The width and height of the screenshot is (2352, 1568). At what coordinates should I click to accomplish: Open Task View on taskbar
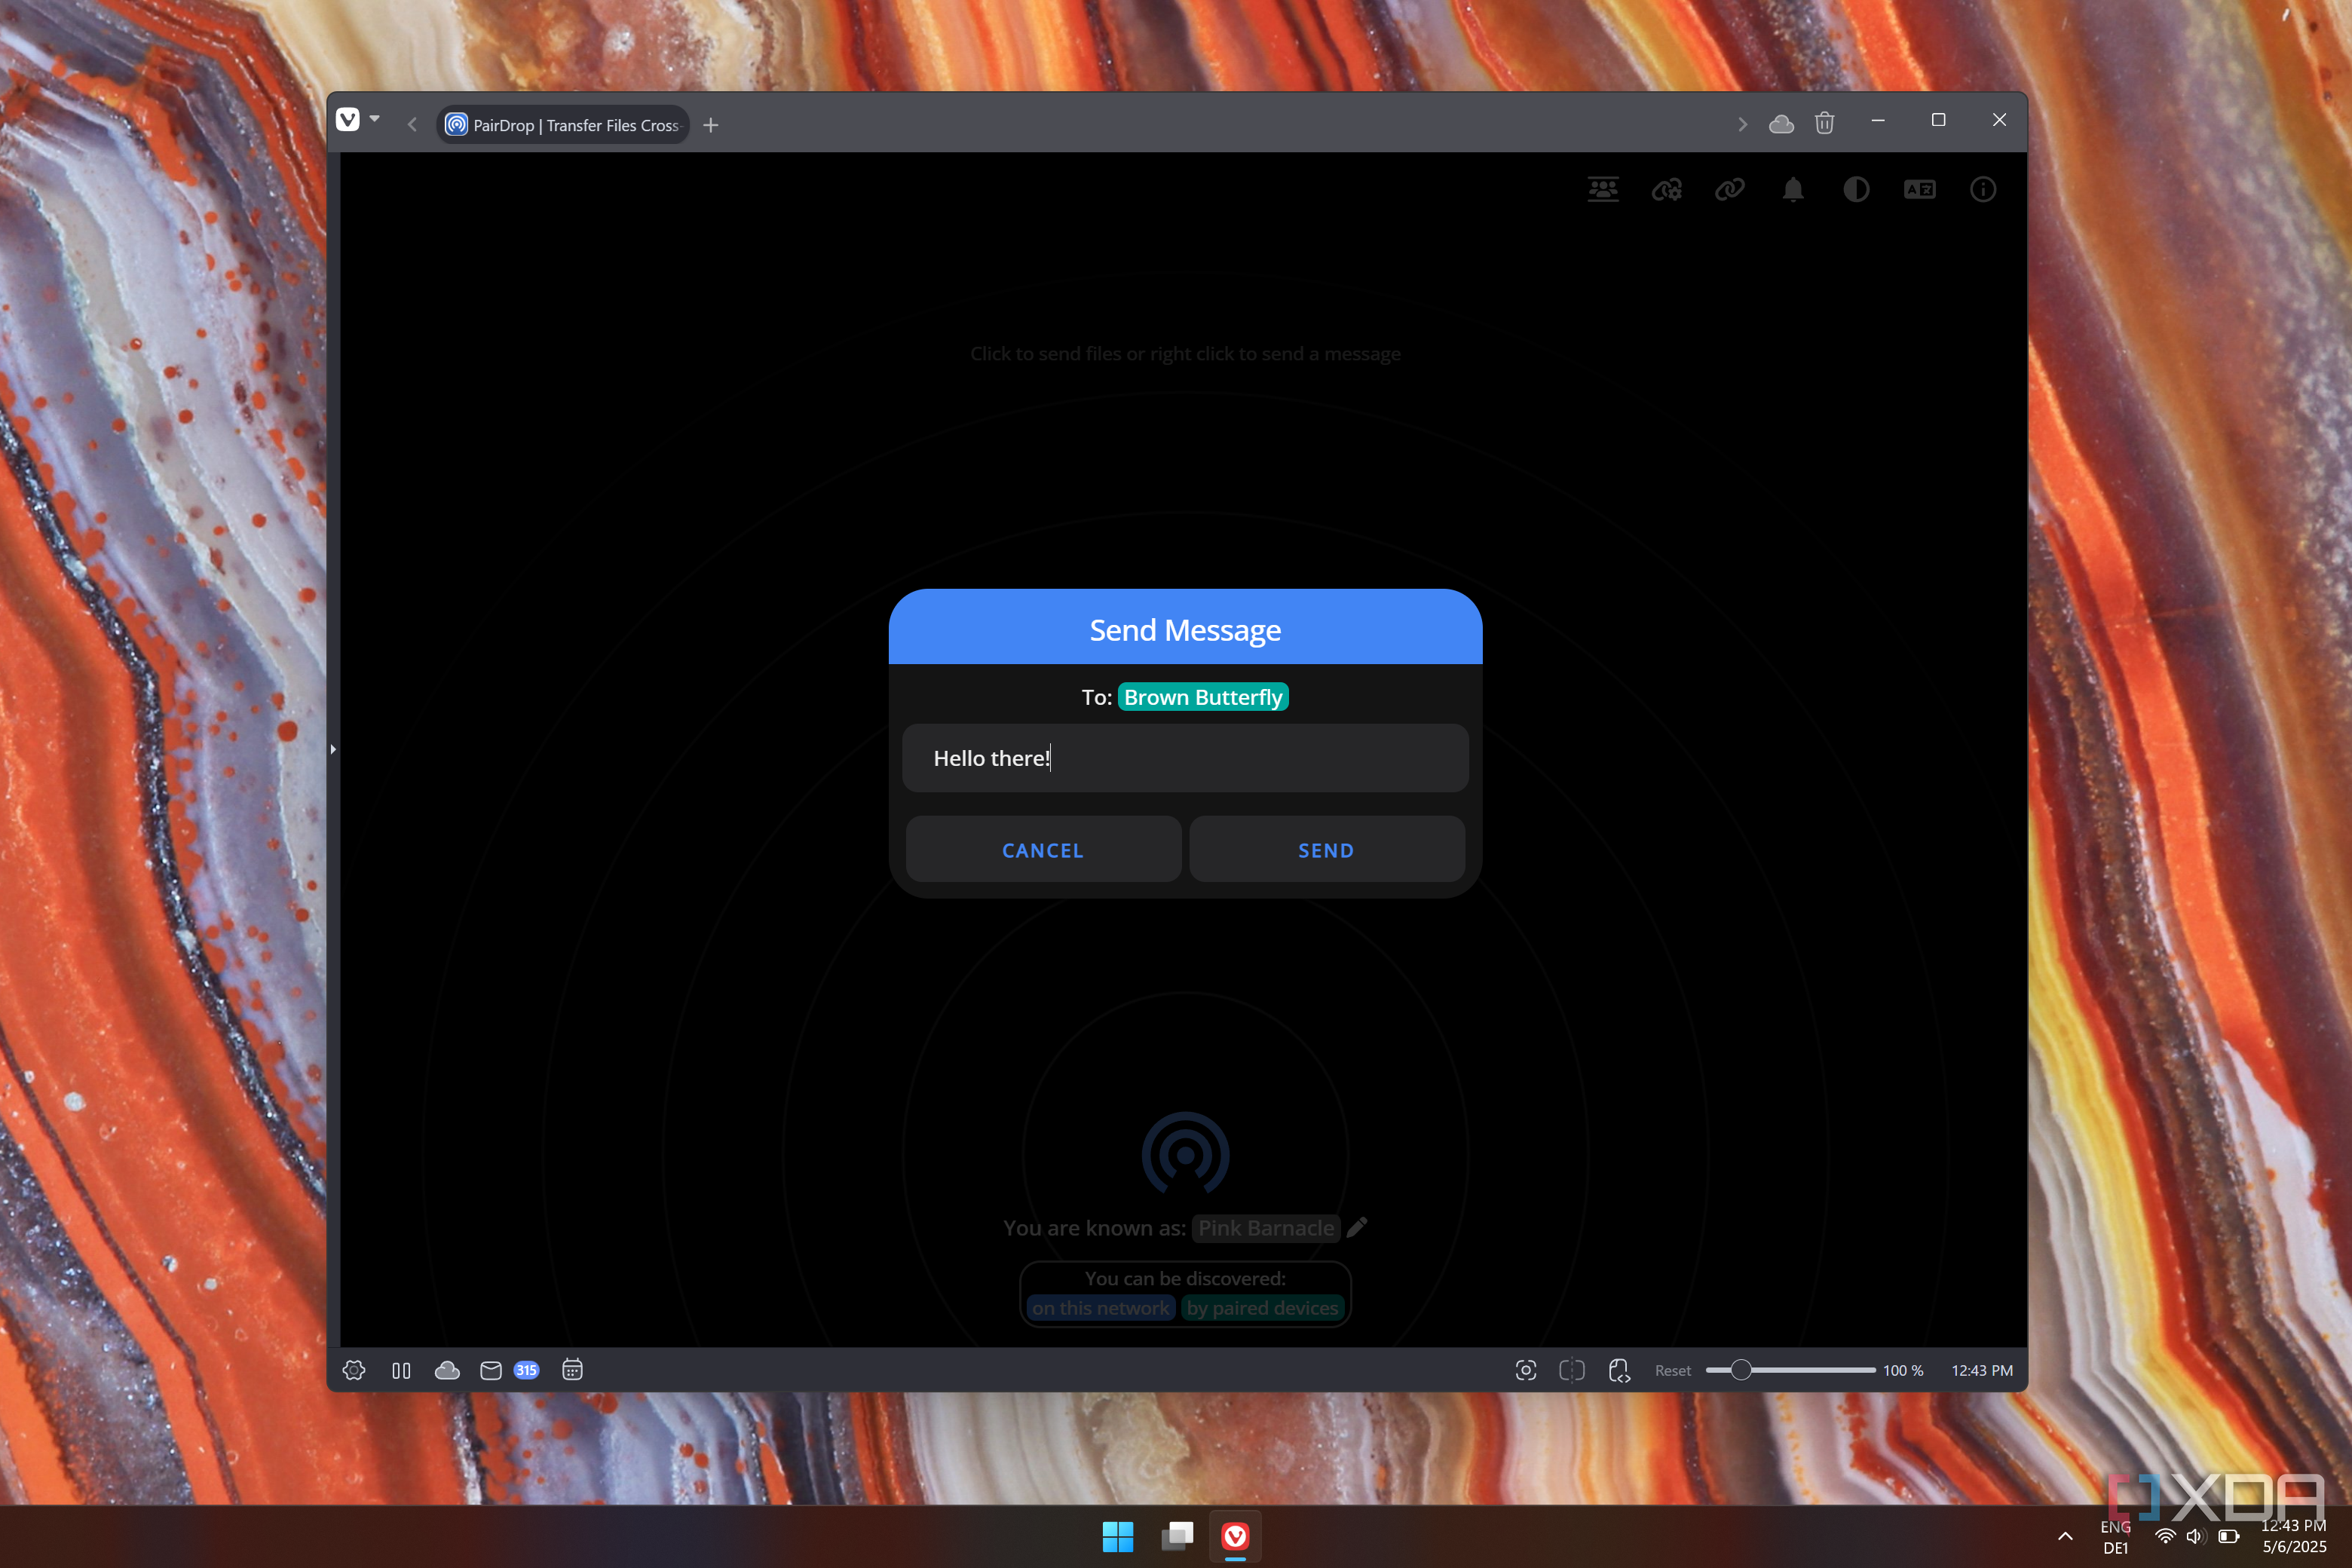pyautogui.click(x=1177, y=1536)
